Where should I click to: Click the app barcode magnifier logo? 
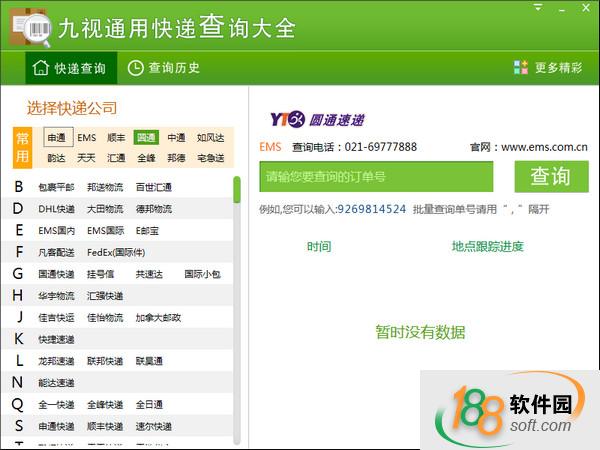tap(30, 28)
